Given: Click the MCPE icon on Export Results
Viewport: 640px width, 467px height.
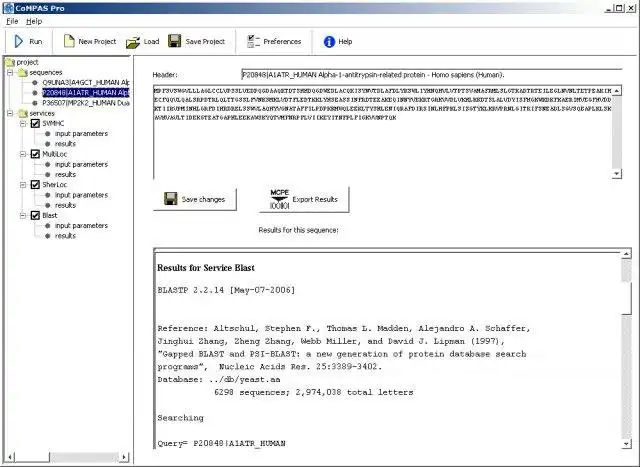Looking at the screenshot, I should point(280,199).
